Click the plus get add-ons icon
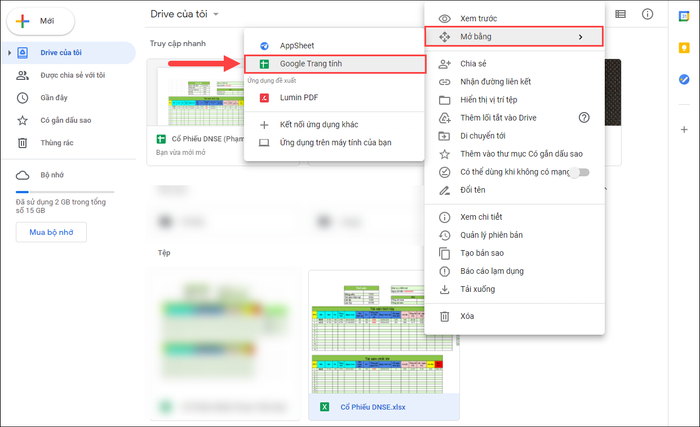700x427 pixels. (684, 130)
